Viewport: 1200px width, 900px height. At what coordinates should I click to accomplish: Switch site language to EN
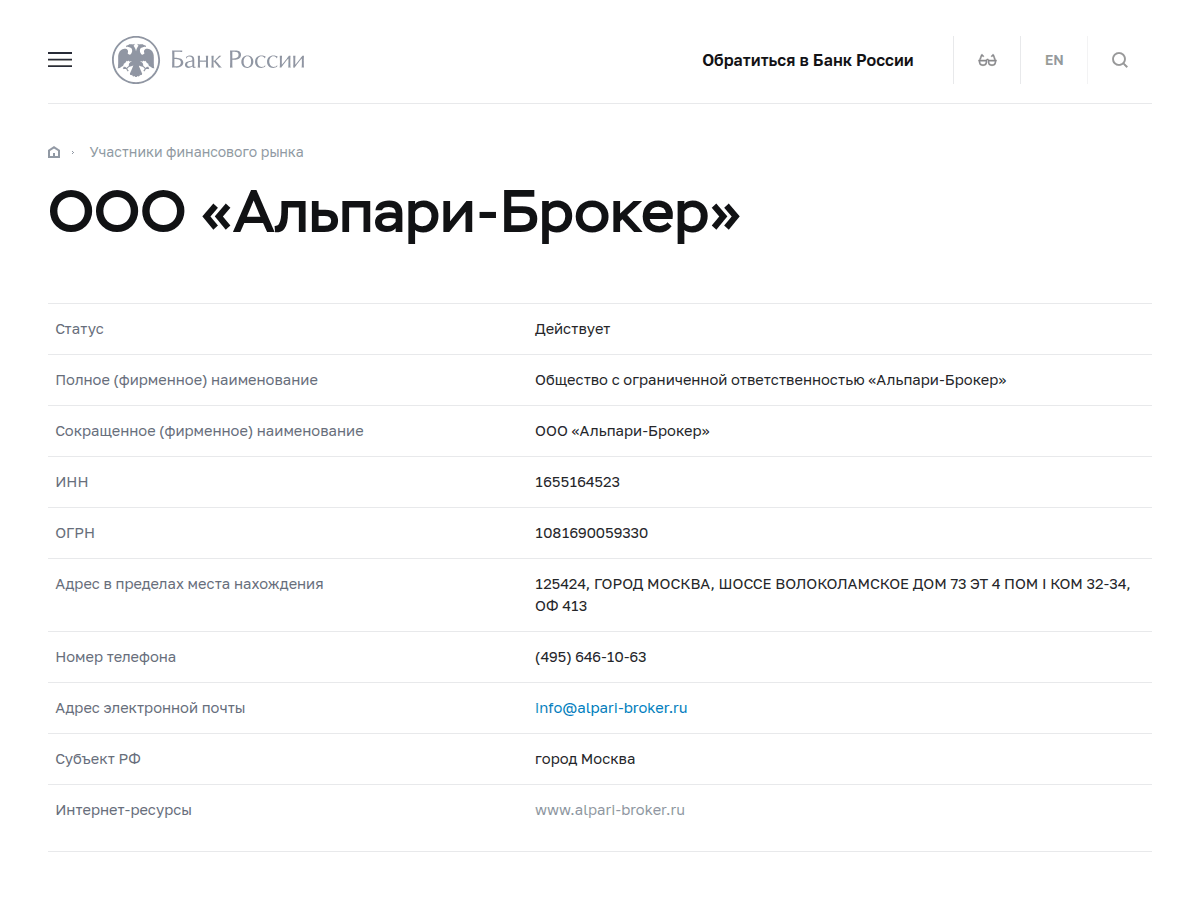1054,60
